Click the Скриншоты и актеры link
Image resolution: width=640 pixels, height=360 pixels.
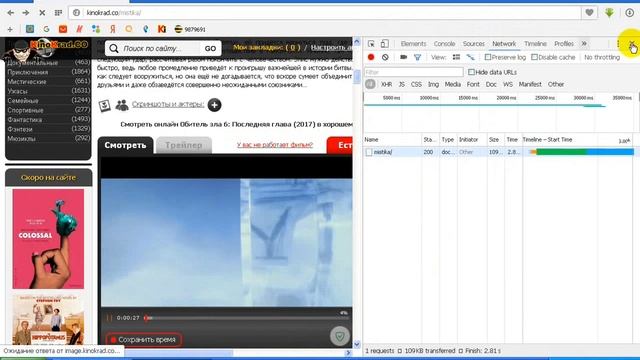pos(168,104)
